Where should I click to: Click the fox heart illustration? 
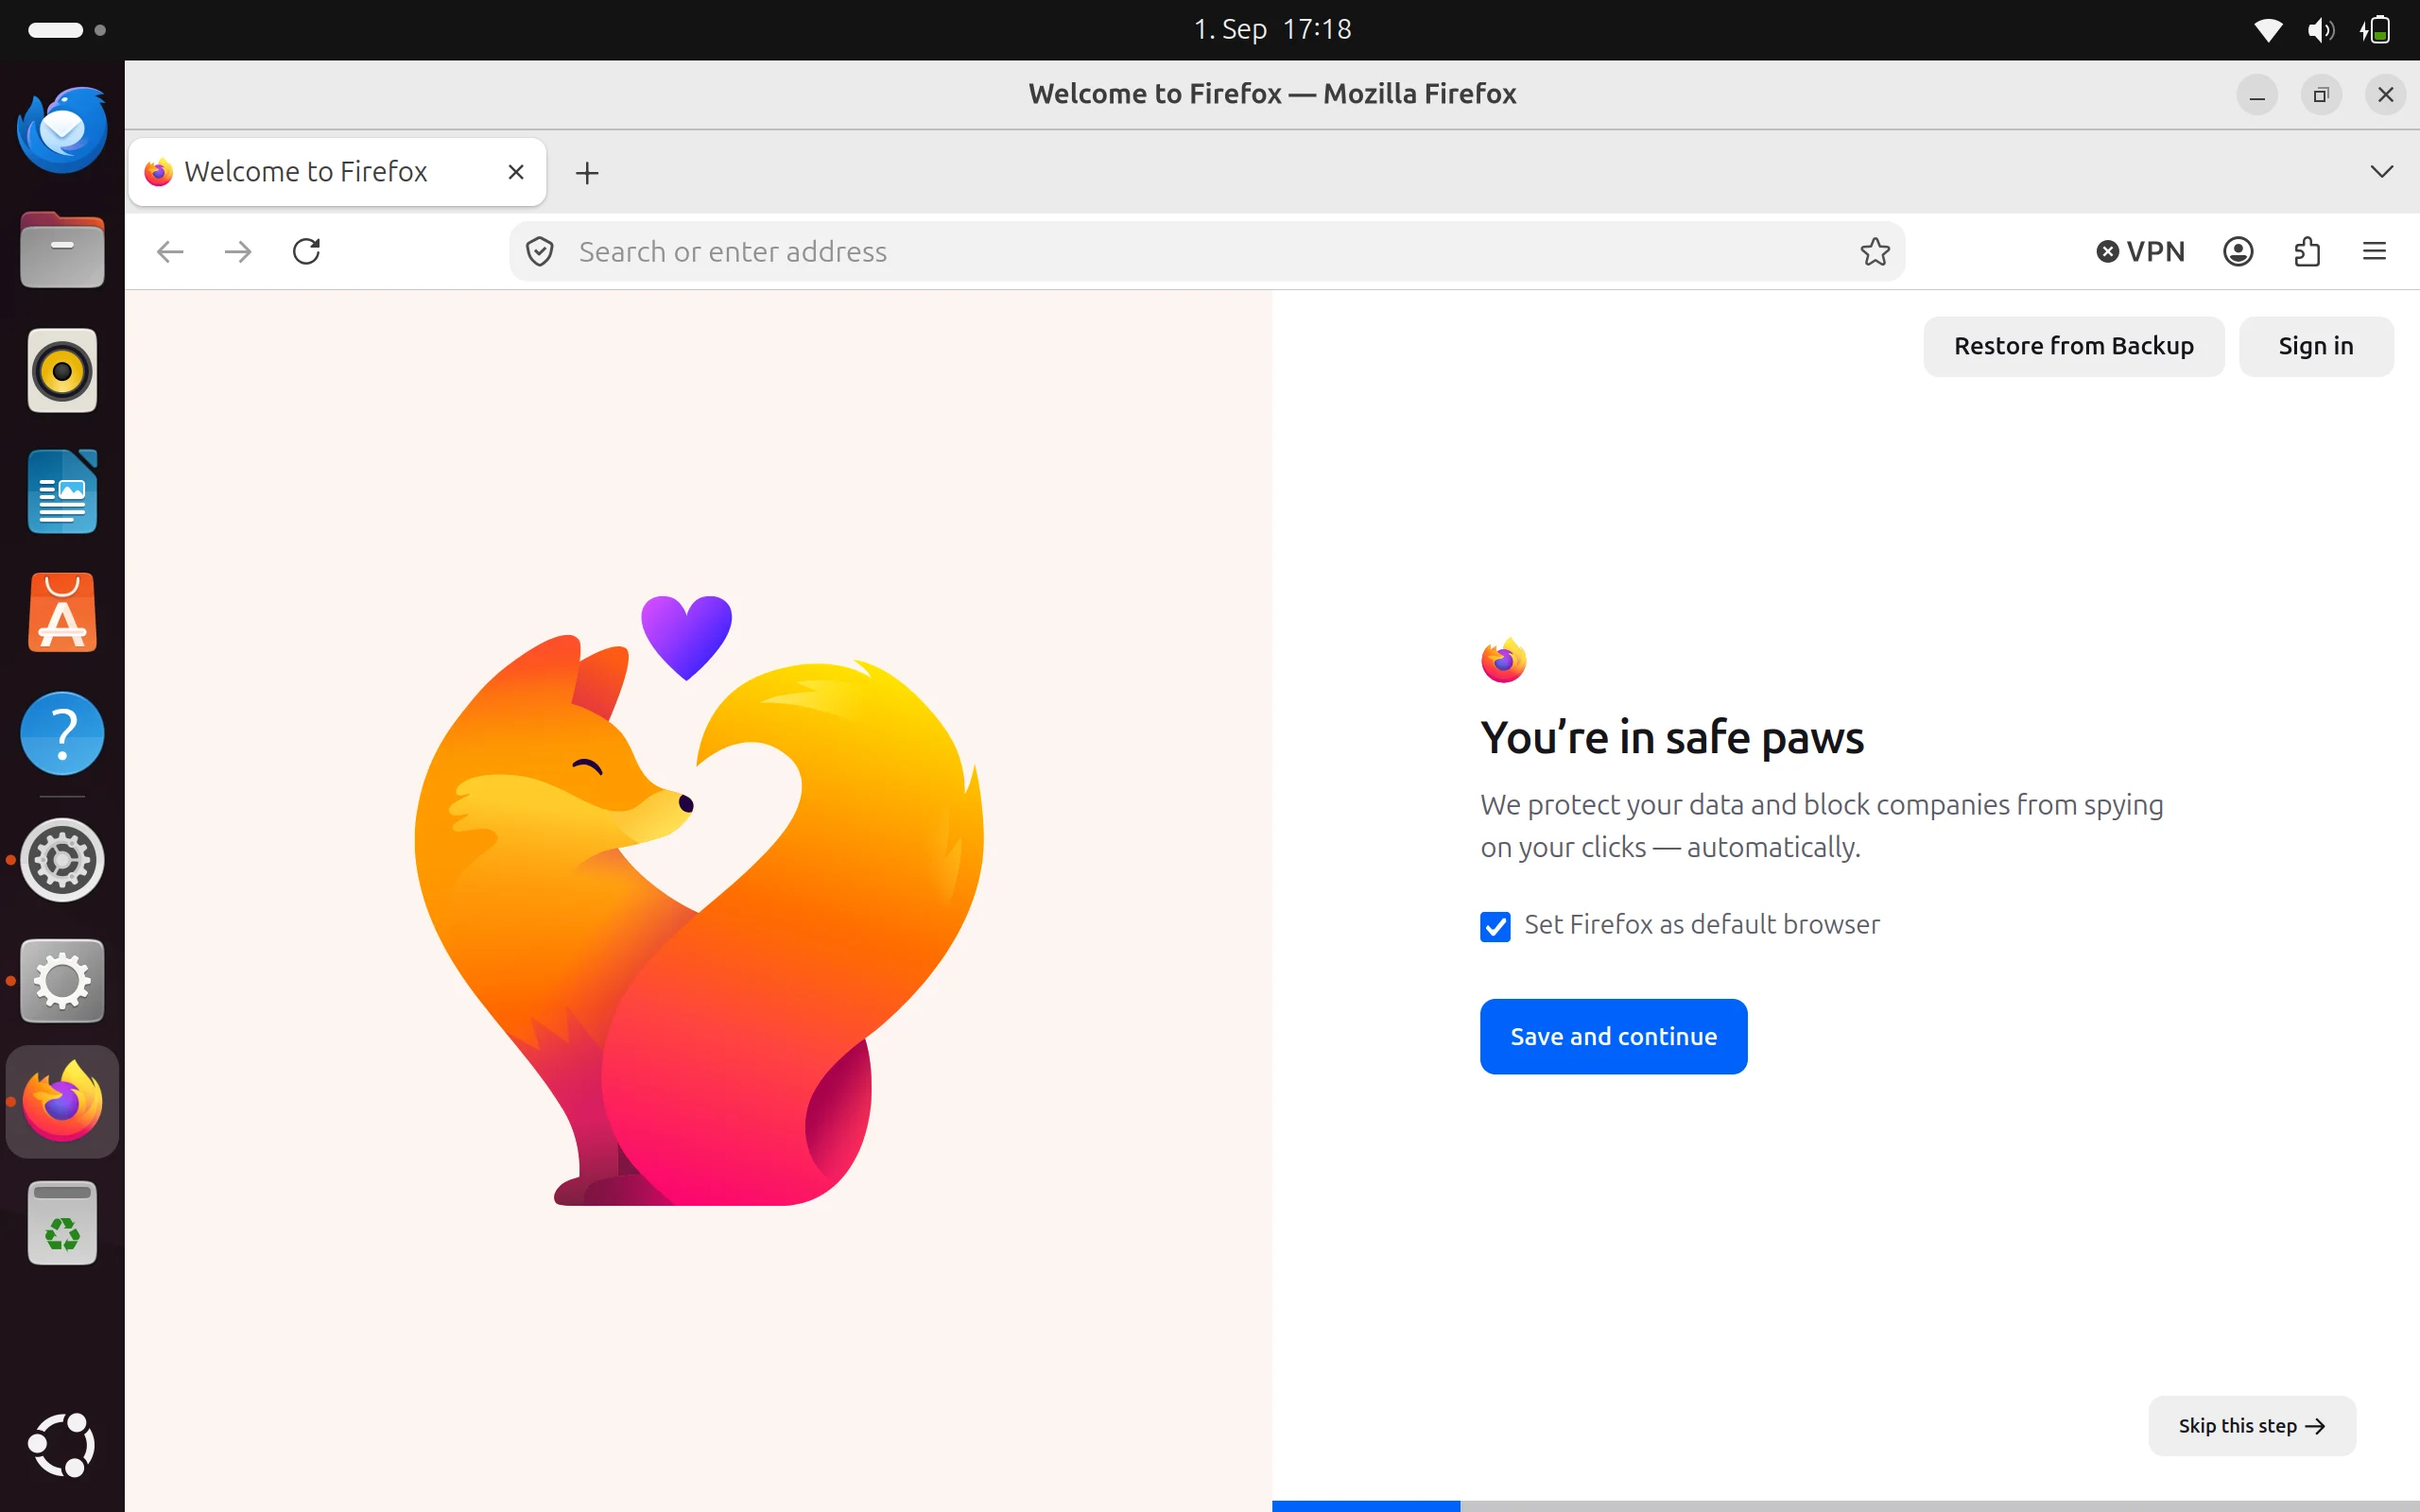pyautogui.click(x=699, y=900)
